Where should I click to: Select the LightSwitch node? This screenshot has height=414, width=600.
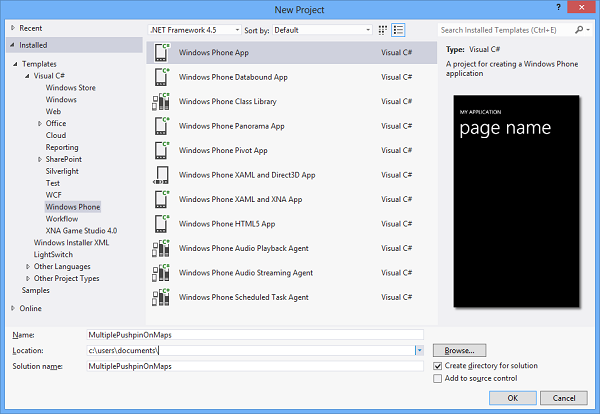(53, 254)
